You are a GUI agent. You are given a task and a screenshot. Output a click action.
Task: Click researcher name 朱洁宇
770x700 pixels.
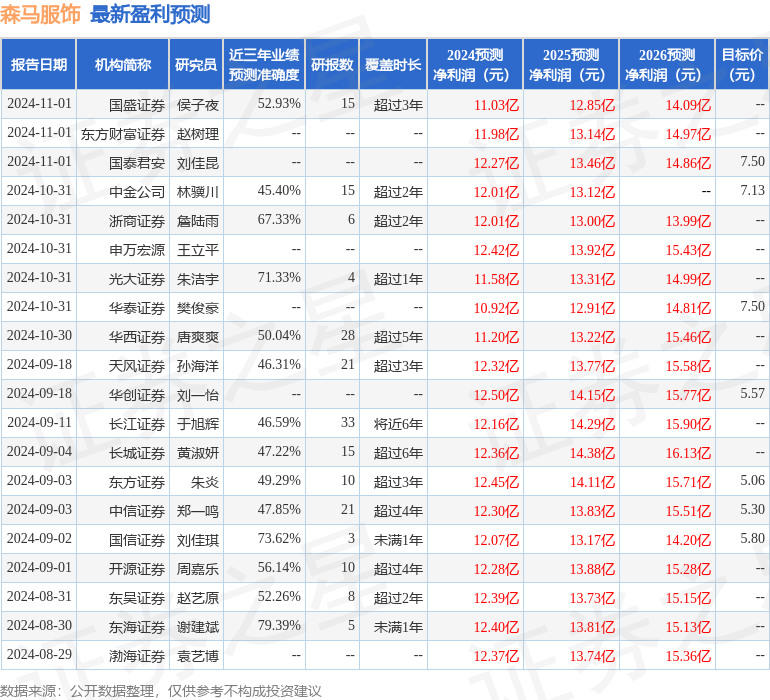(x=198, y=279)
